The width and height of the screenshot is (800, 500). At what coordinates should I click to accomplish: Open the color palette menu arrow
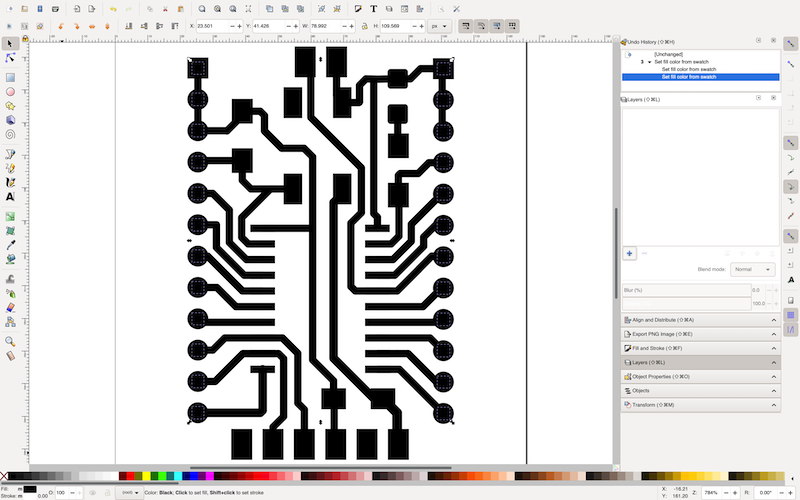pyautogui.click(x=795, y=479)
